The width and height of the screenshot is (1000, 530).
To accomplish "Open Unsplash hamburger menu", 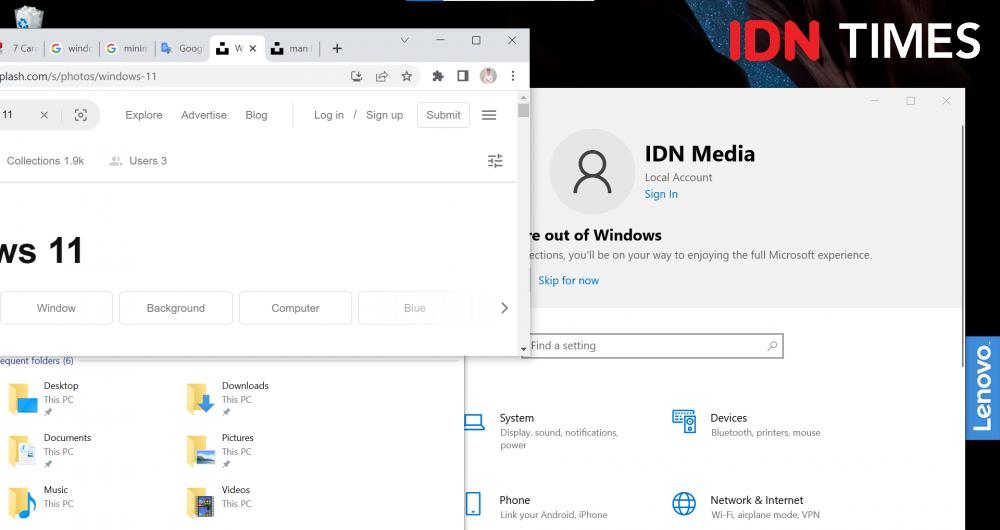I will (x=489, y=115).
